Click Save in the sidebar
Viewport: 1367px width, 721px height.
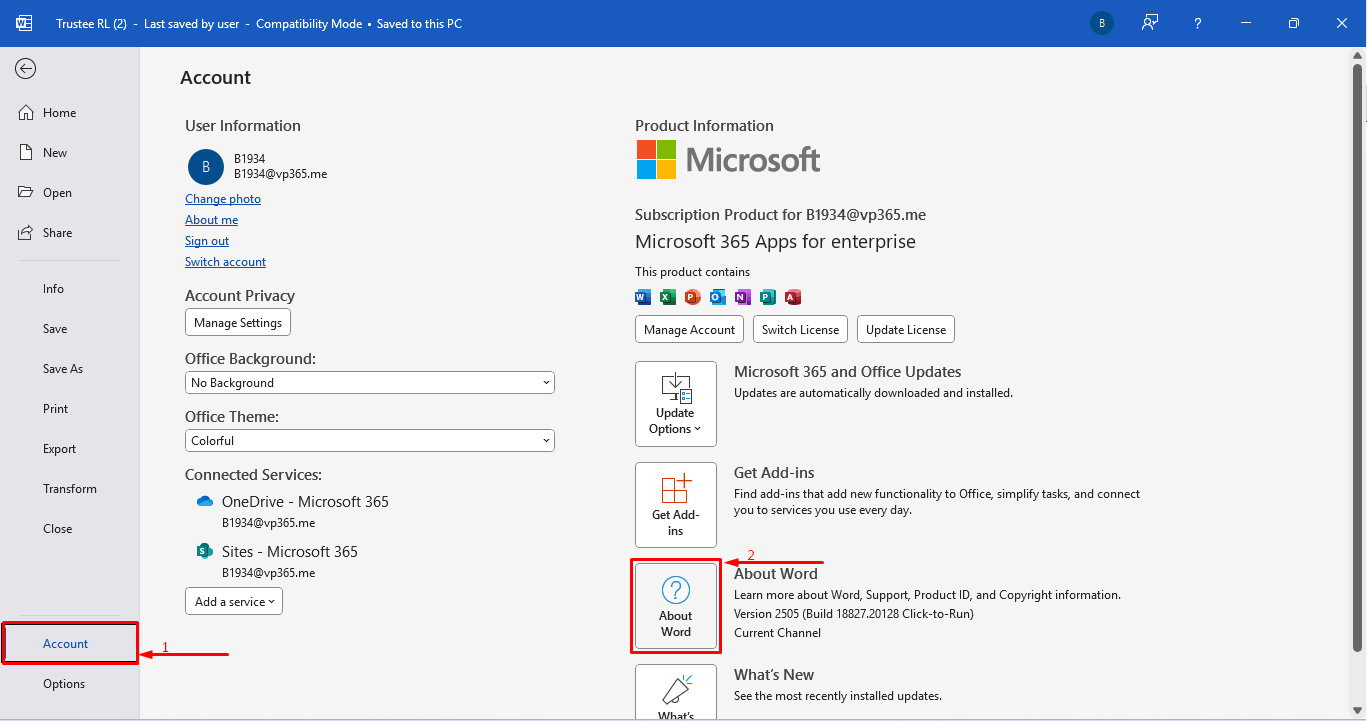[70, 329]
